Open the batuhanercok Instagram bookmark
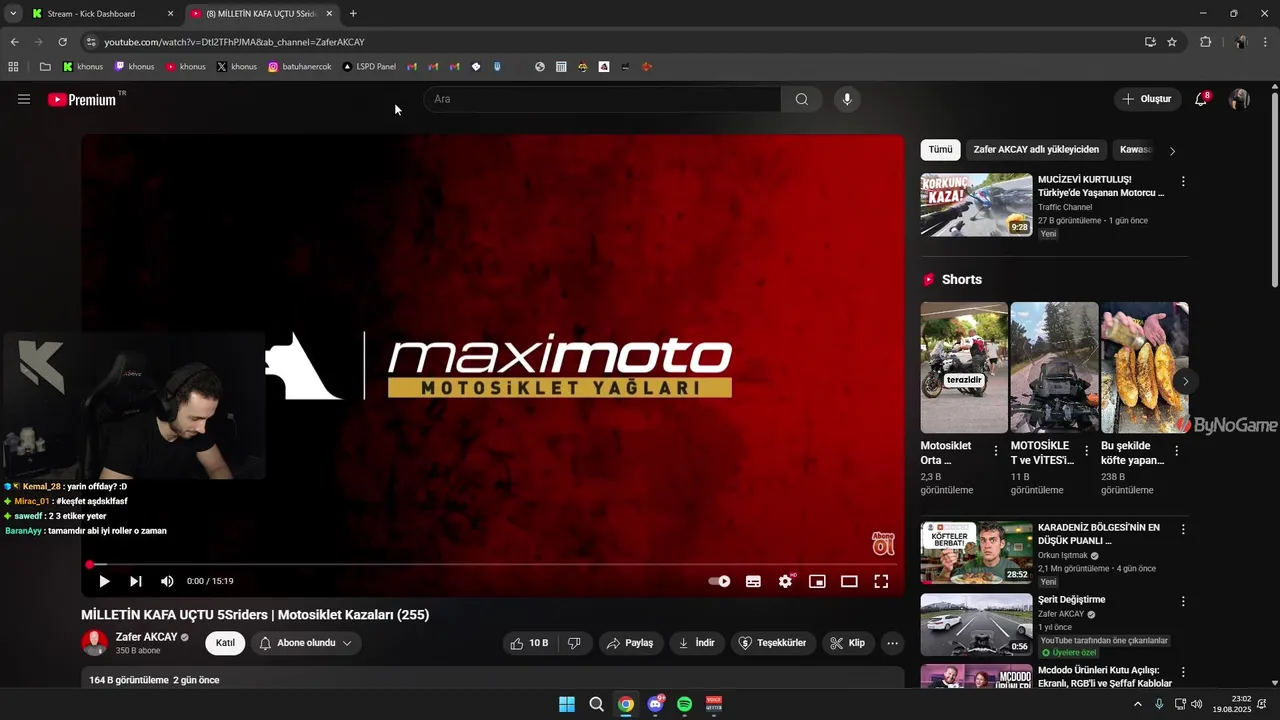Screen dimensions: 1280x720 (301, 67)
